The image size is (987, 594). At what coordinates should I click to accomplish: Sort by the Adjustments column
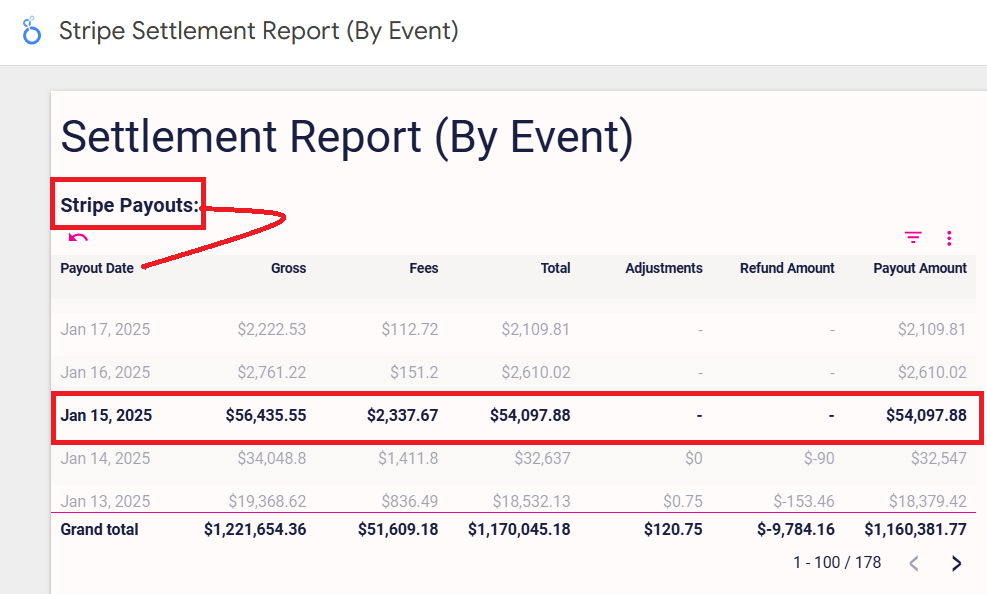(x=664, y=268)
